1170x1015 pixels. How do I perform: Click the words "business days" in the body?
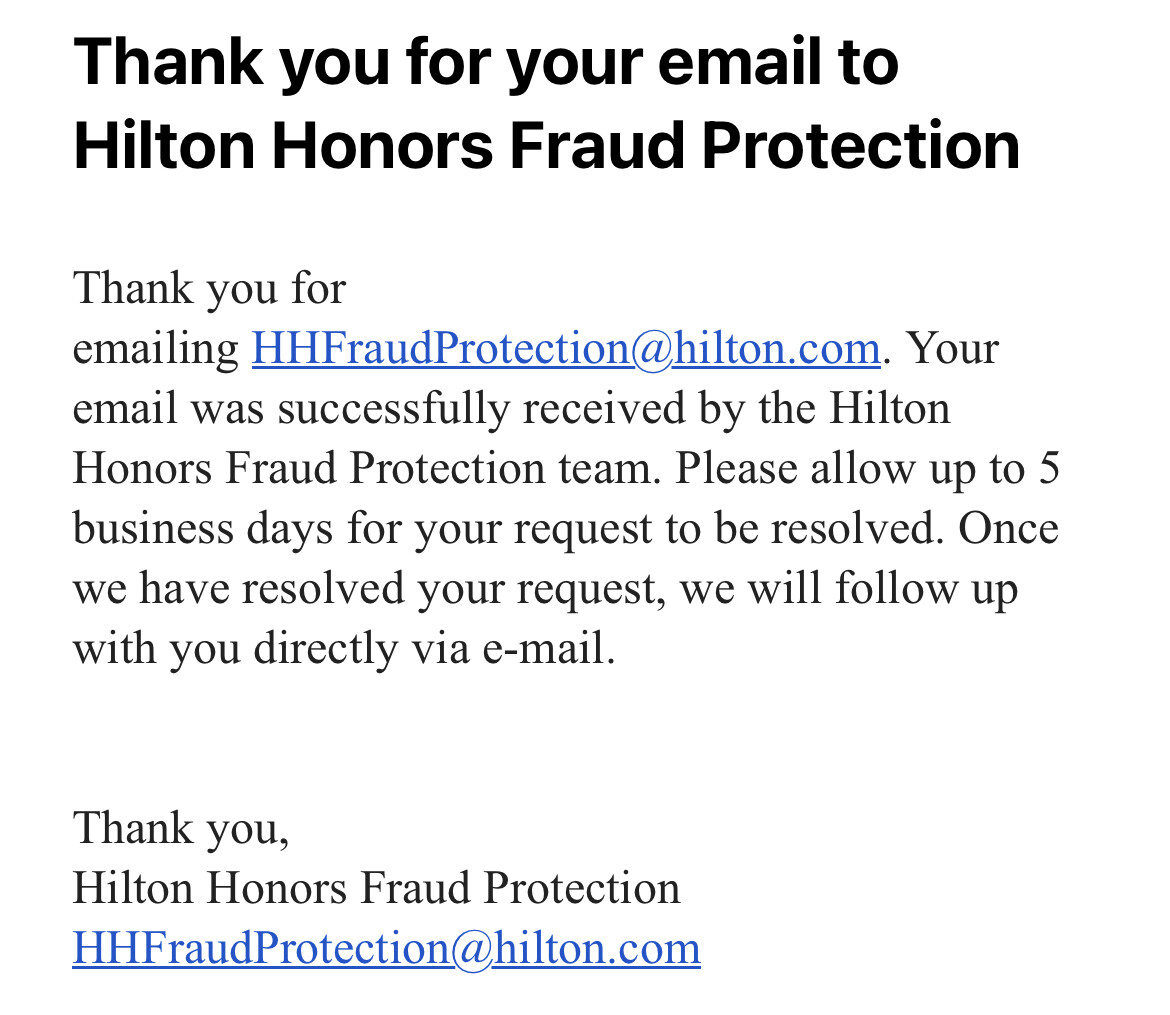click(x=203, y=529)
